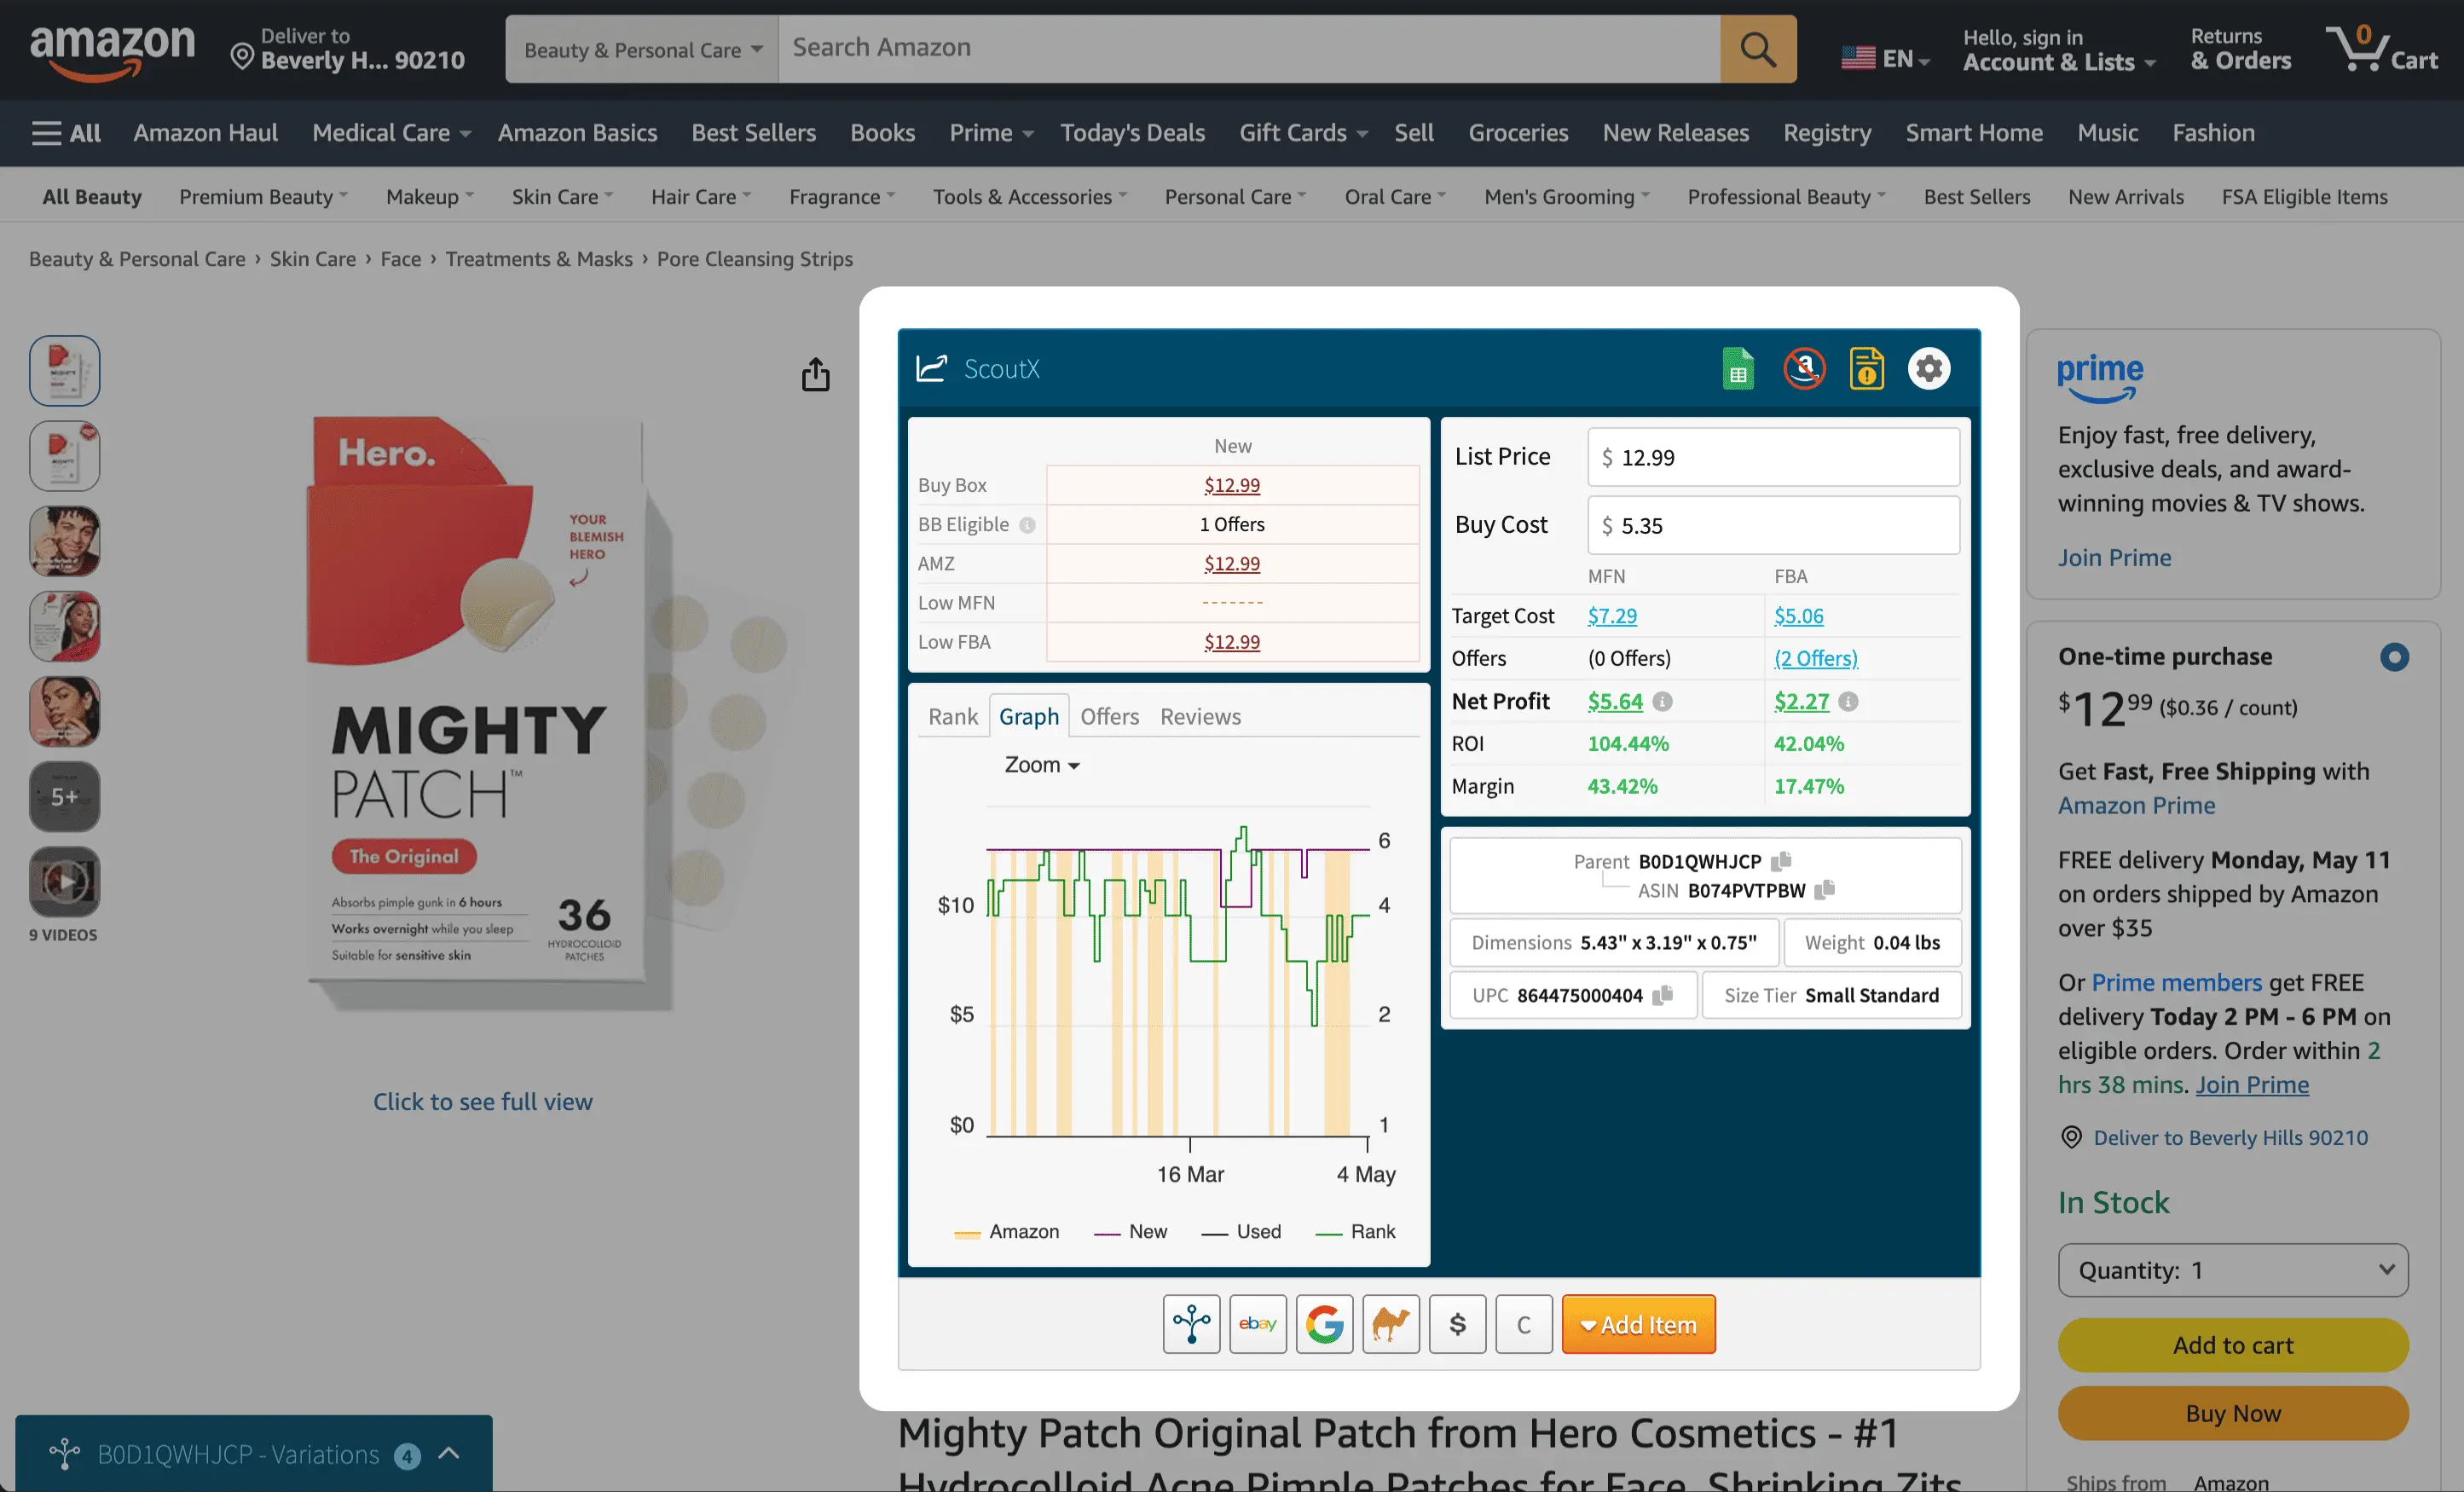Image resolution: width=2464 pixels, height=1492 pixels.
Task: Show BB Eligible info tooltip
Action: tap(1027, 525)
